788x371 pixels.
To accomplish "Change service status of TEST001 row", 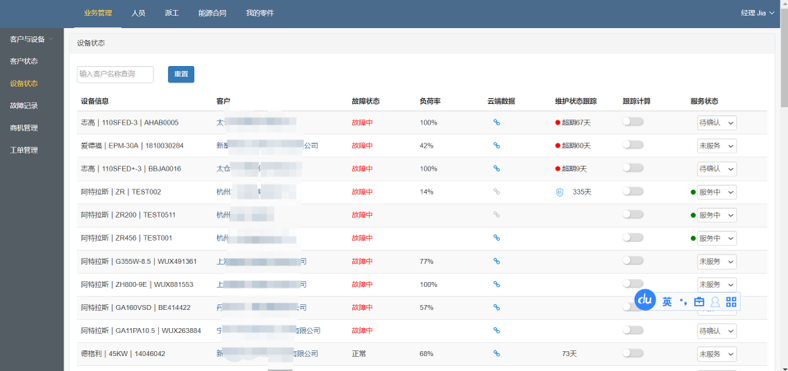I will click(x=717, y=238).
